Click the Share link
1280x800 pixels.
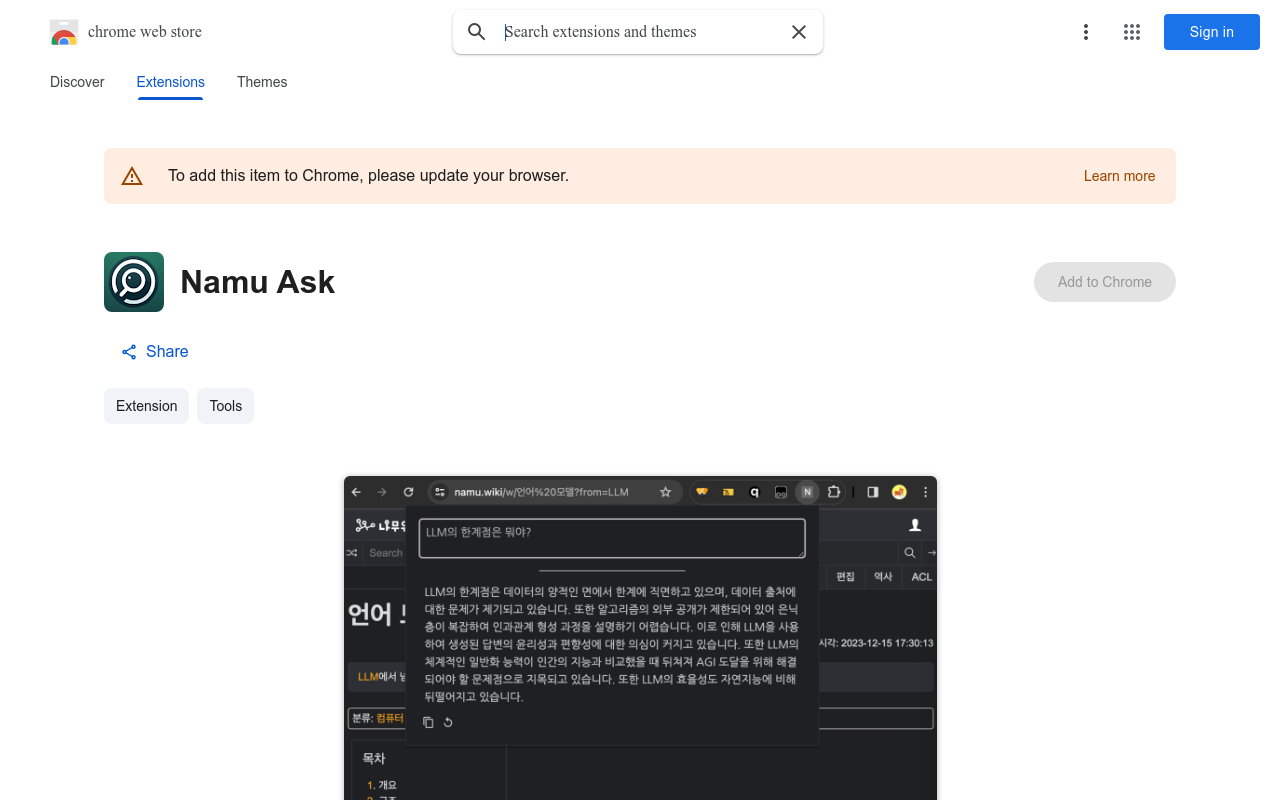(167, 351)
